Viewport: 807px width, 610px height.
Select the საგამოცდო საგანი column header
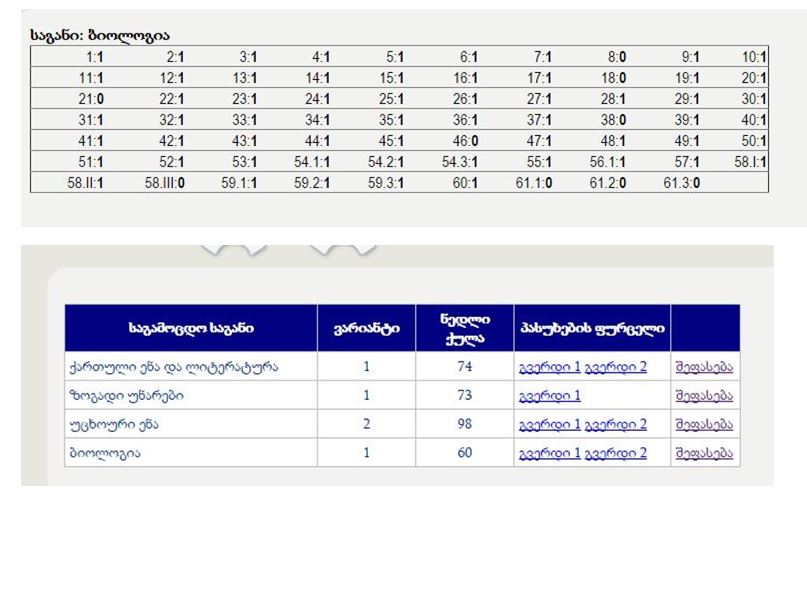pos(191,328)
